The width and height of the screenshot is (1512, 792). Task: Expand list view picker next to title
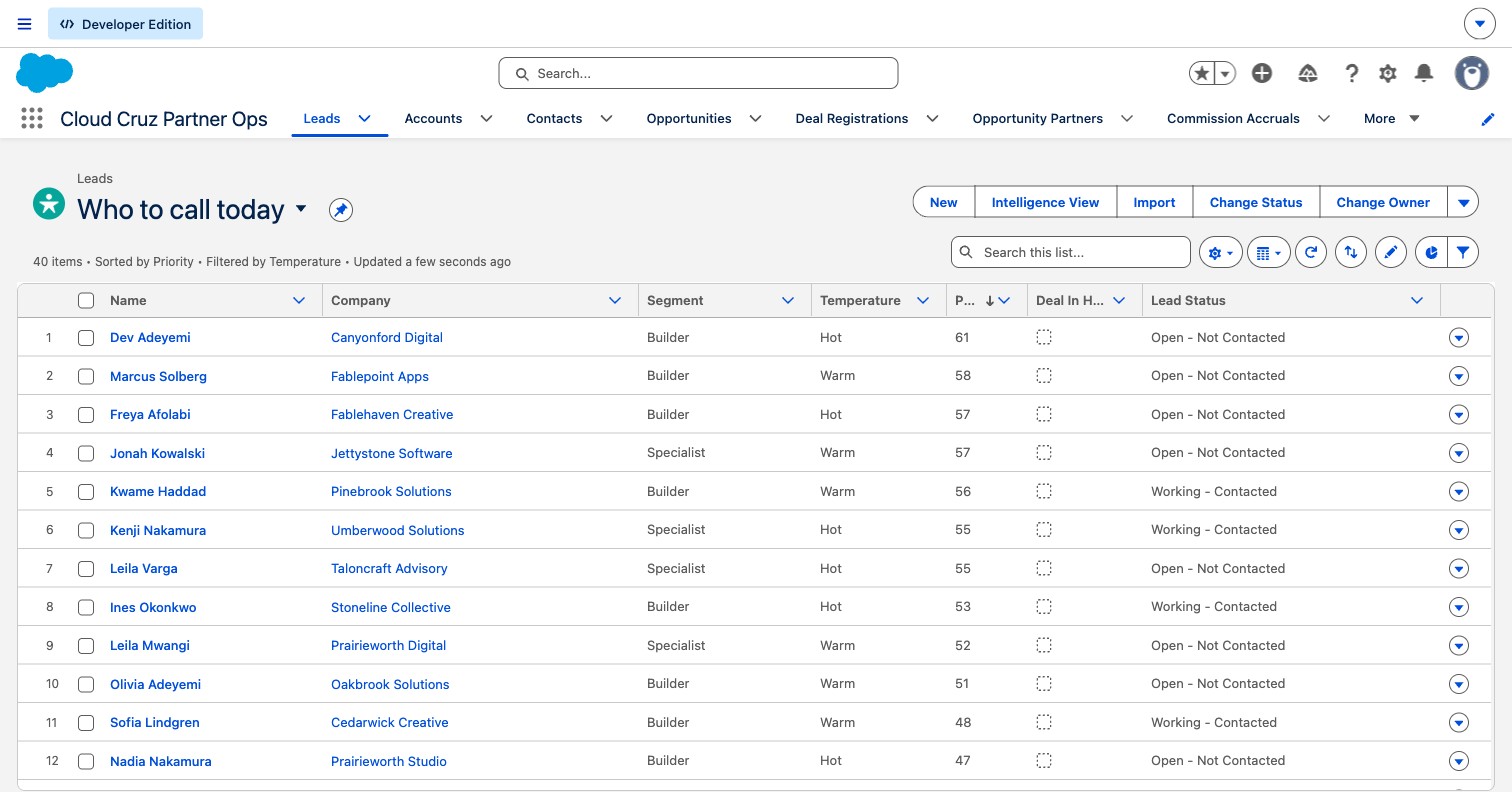[301, 209]
